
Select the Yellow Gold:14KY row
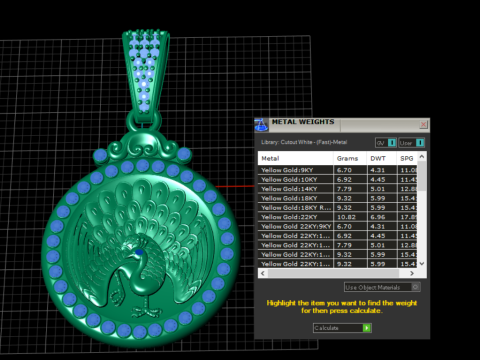click(337, 189)
